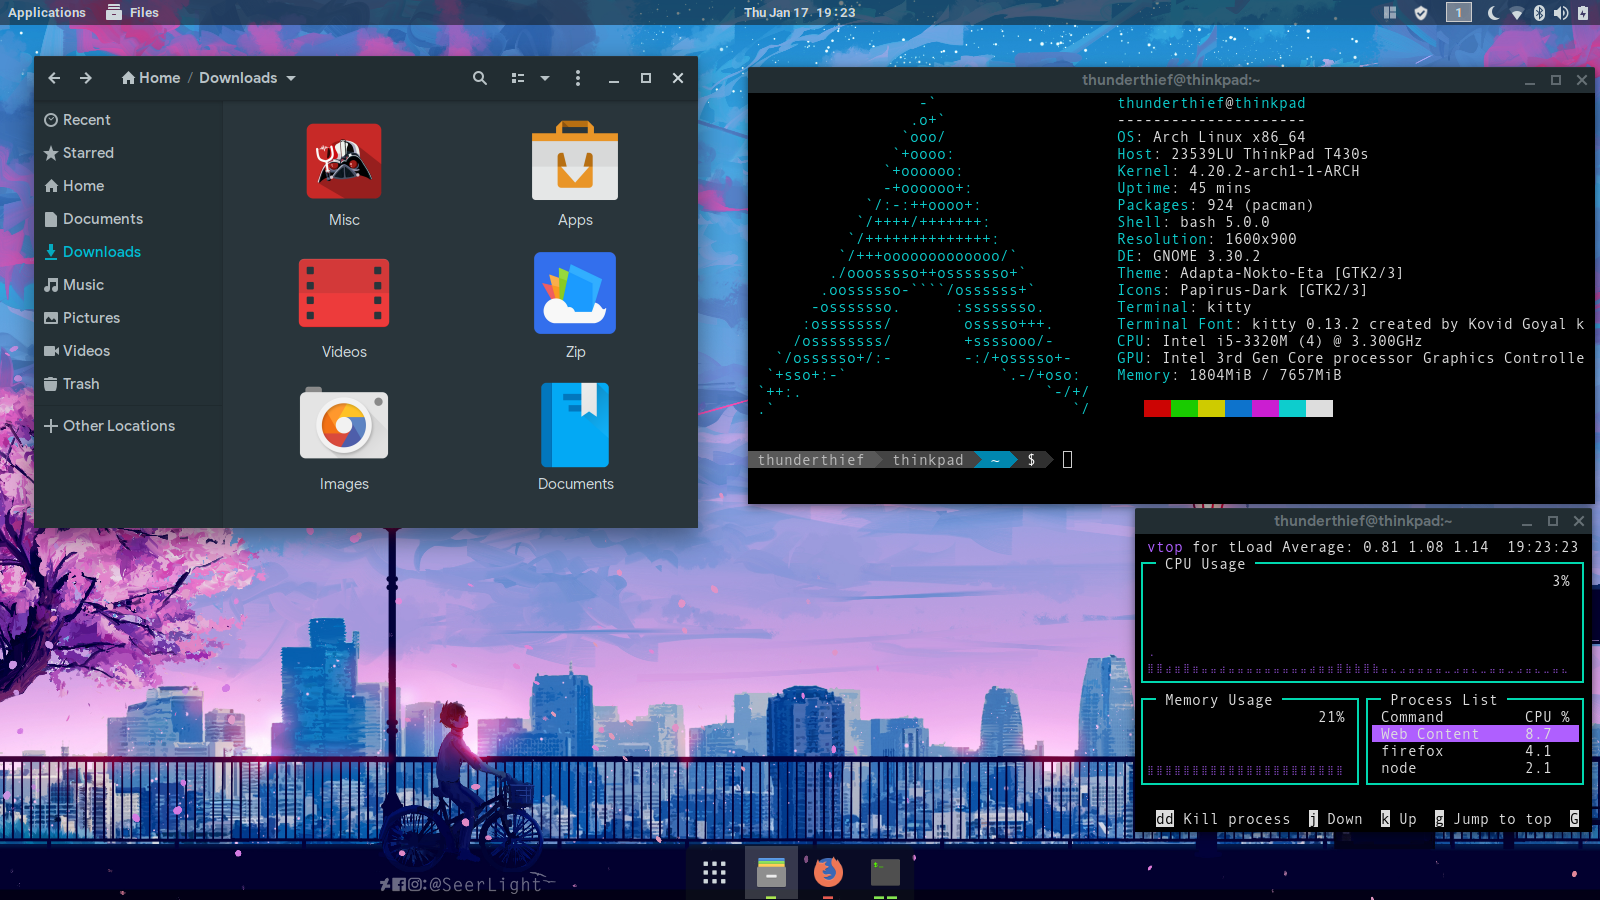Image resolution: width=1600 pixels, height=900 pixels.
Task: Launch Firefox from the dock
Action: [829, 872]
